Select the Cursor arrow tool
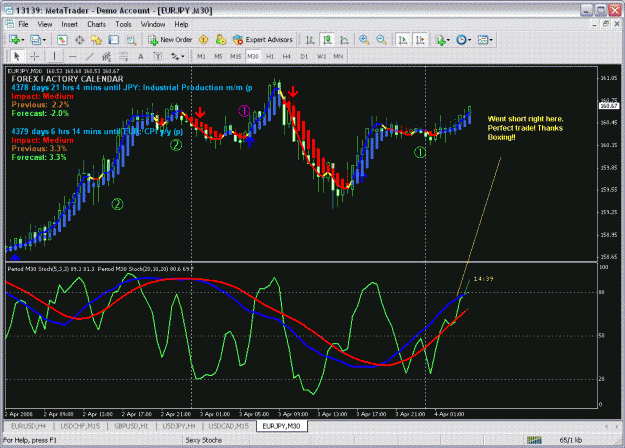625x448 pixels. [x=17, y=57]
